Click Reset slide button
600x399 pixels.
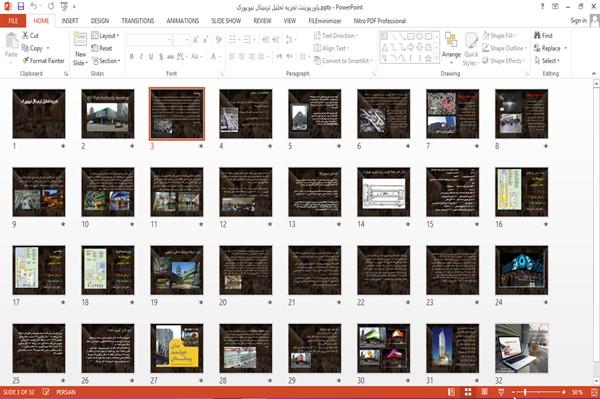(x=102, y=48)
